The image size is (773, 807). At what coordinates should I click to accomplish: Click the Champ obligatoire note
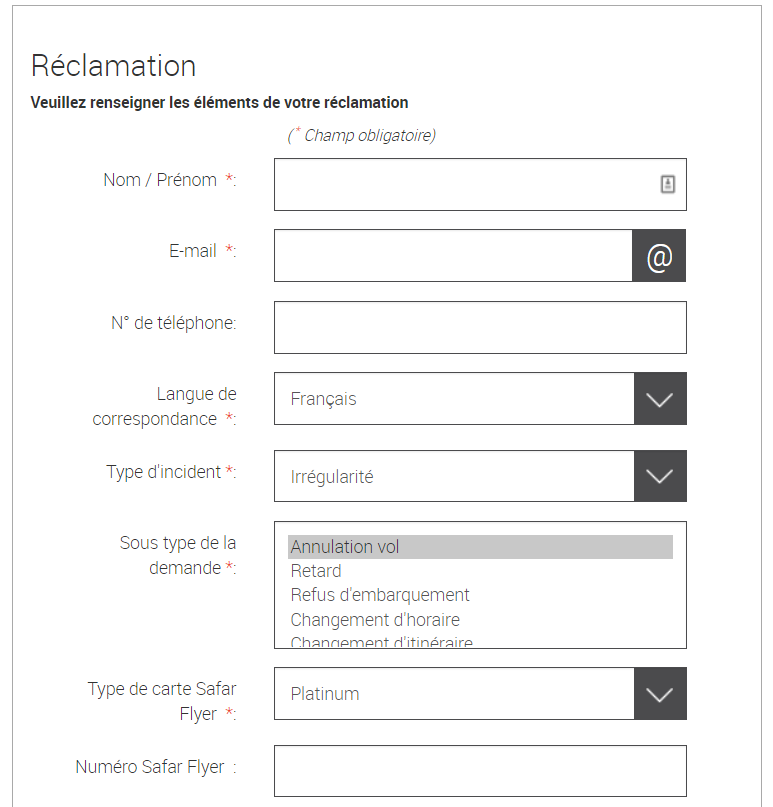pos(362,135)
